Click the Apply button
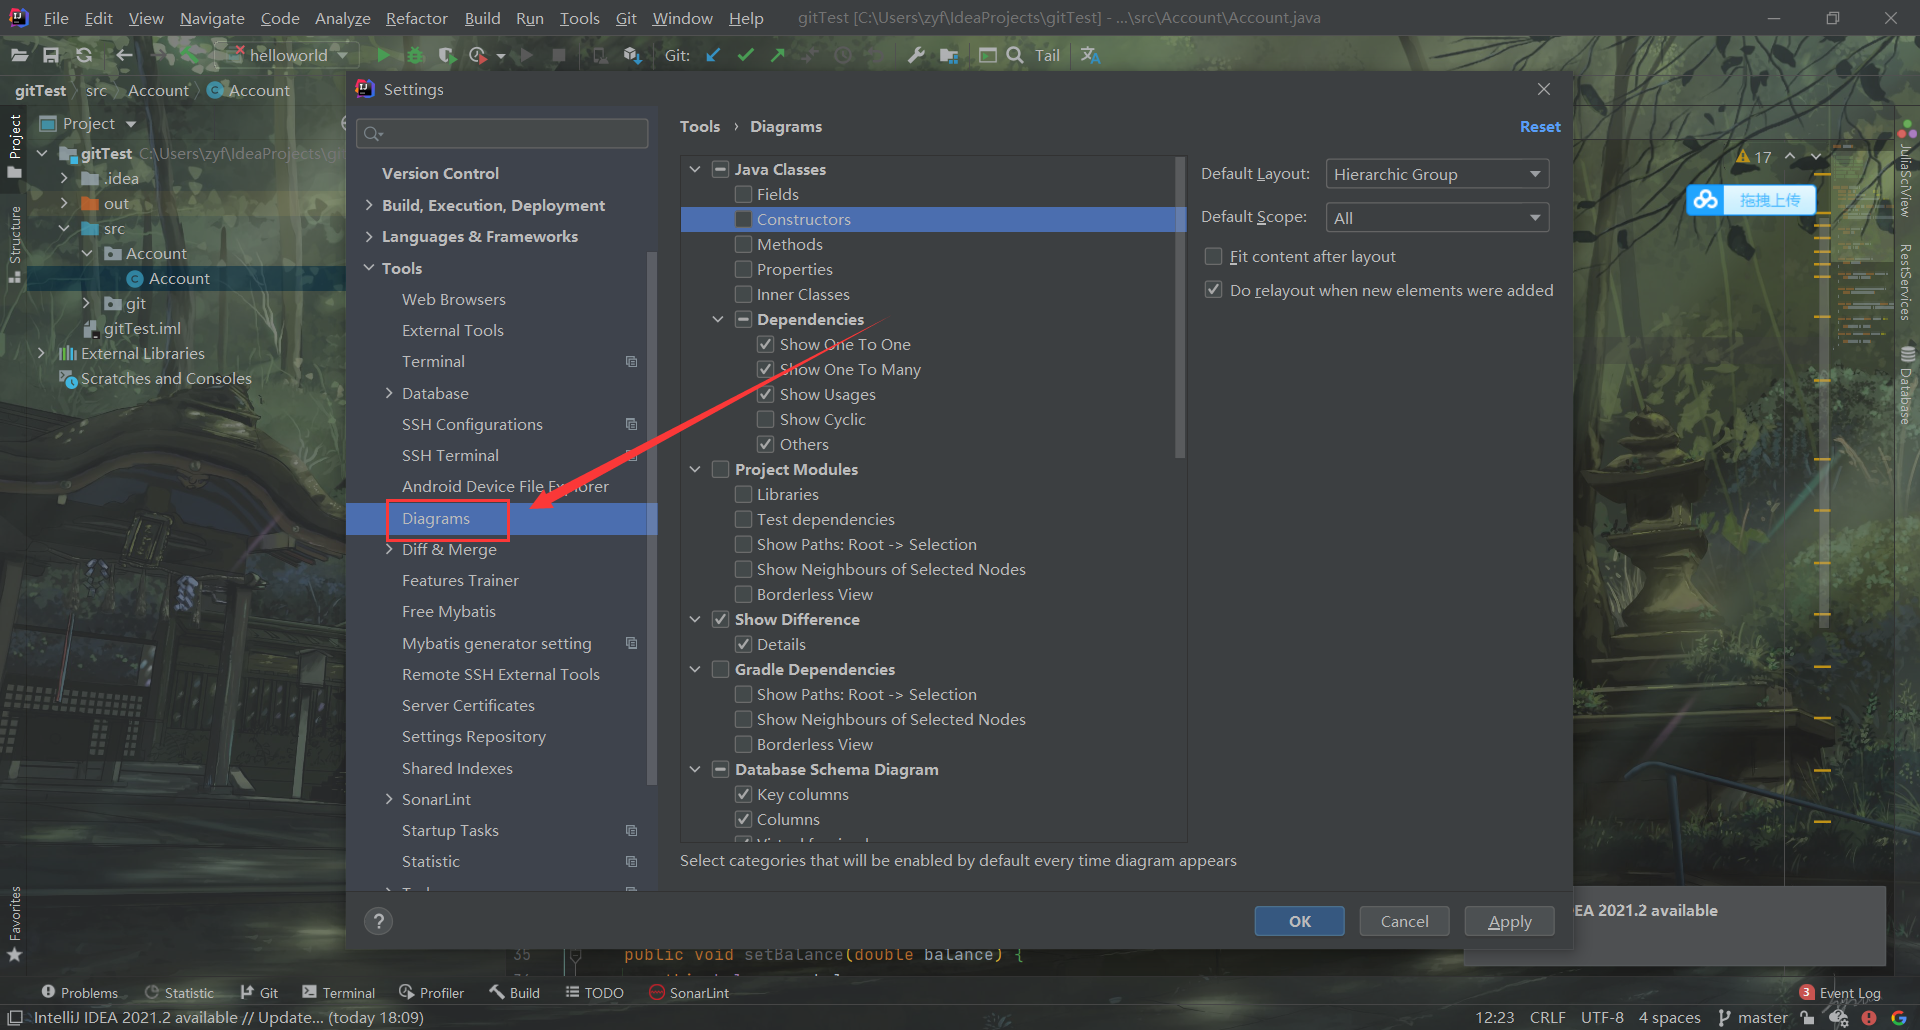This screenshot has width=1920, height=1030. 1509,921
